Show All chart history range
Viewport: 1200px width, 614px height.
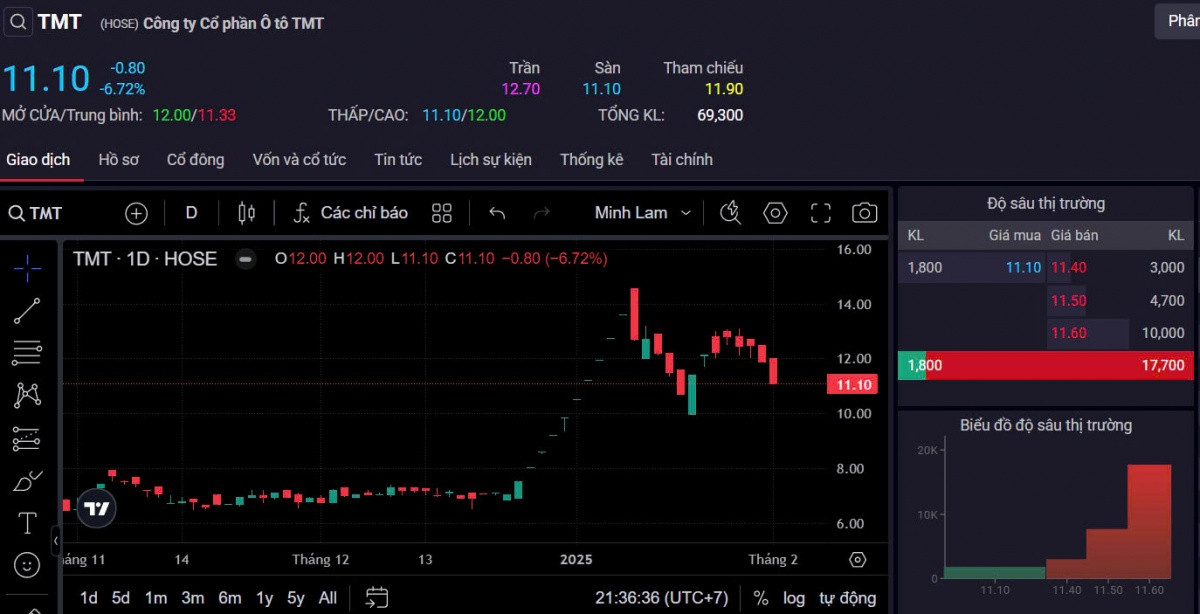point(328,598)
